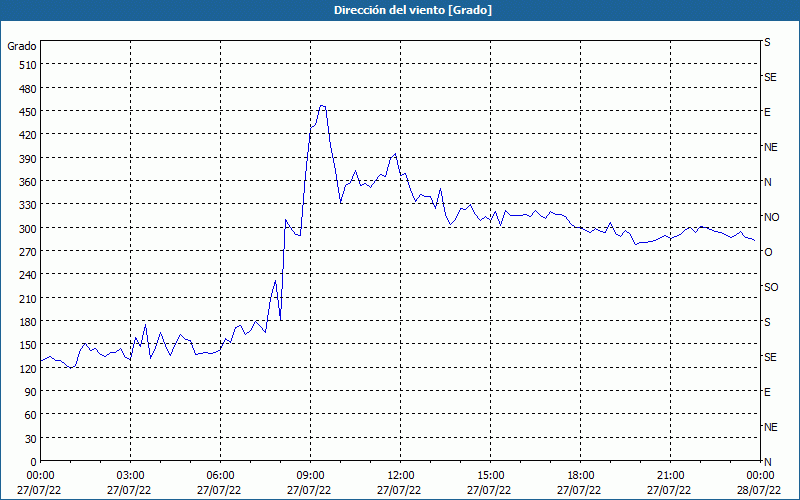Click the 150 degree axis label
Image resolution: width=800 pixels, height=500 pixels.
[x=29, y=345]
